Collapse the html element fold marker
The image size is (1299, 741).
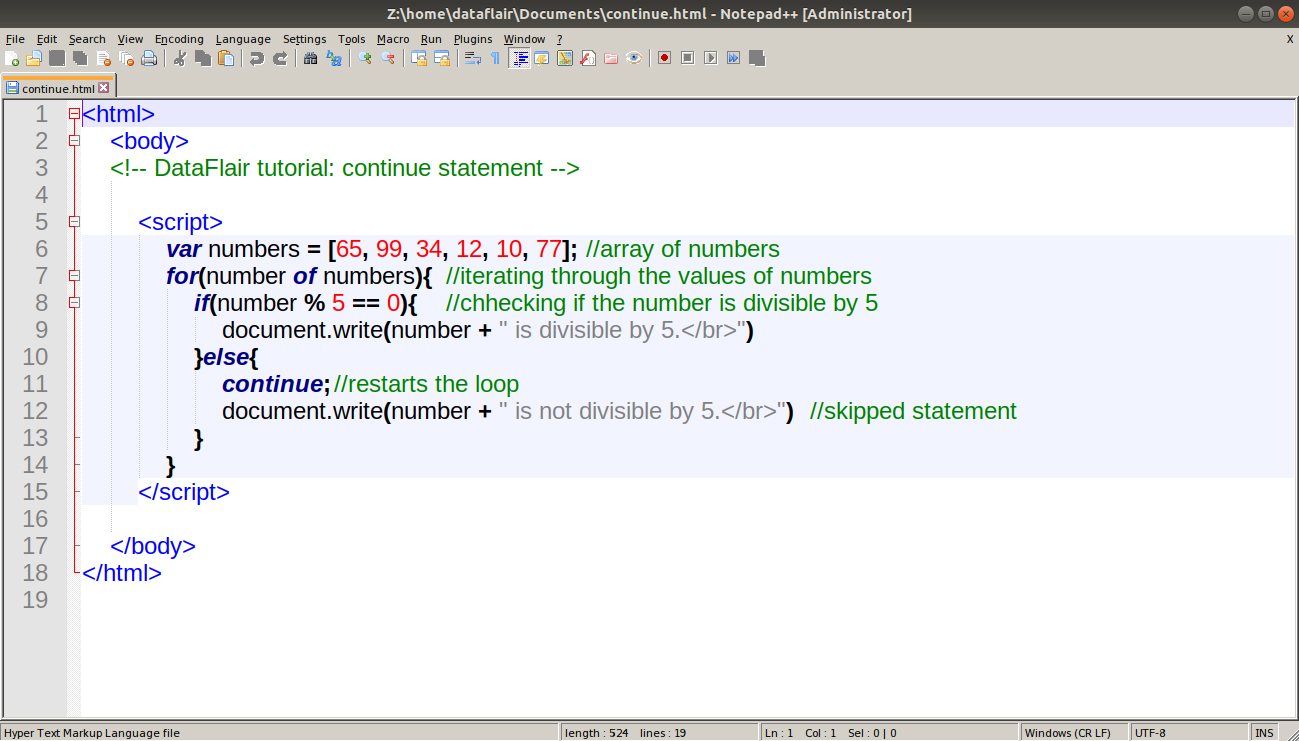[x=73, y=113]
